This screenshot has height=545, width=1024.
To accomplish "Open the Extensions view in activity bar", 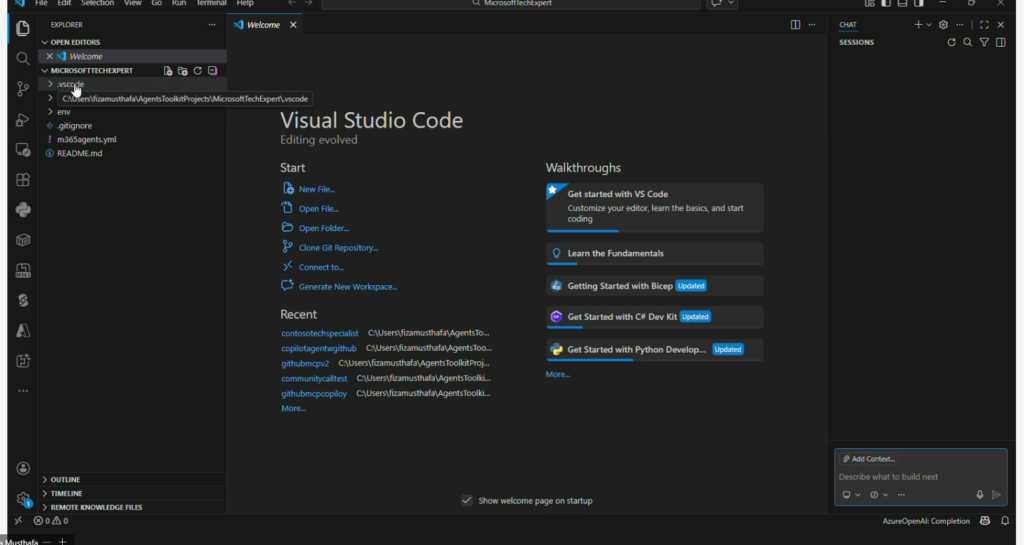I will tap(22, 180).
